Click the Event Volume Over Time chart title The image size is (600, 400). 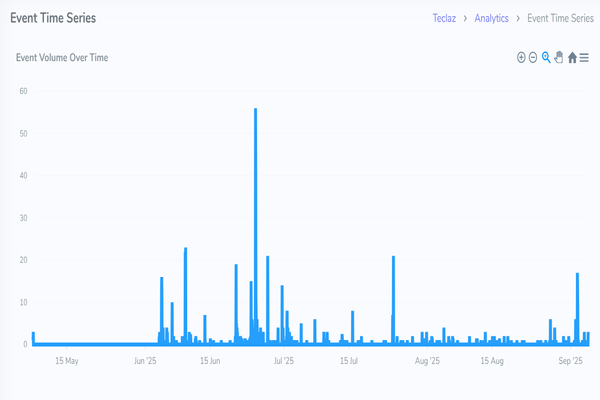[x=62, y=57]
